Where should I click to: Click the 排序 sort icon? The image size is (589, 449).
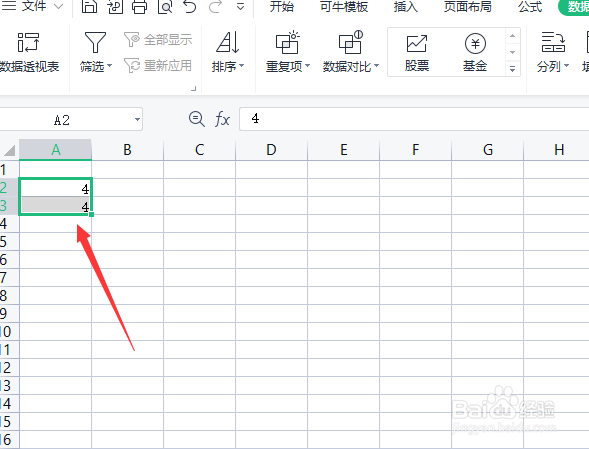click(228, 42)
